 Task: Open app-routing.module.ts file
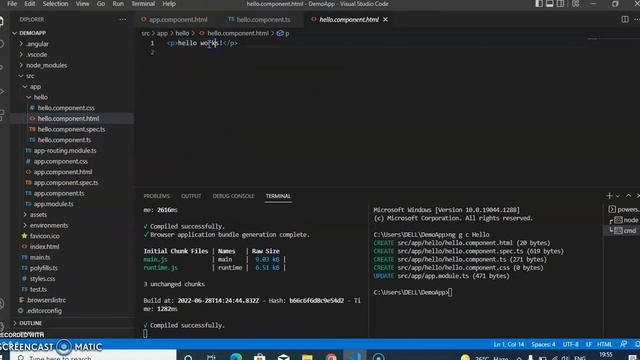tap(65, 151)
